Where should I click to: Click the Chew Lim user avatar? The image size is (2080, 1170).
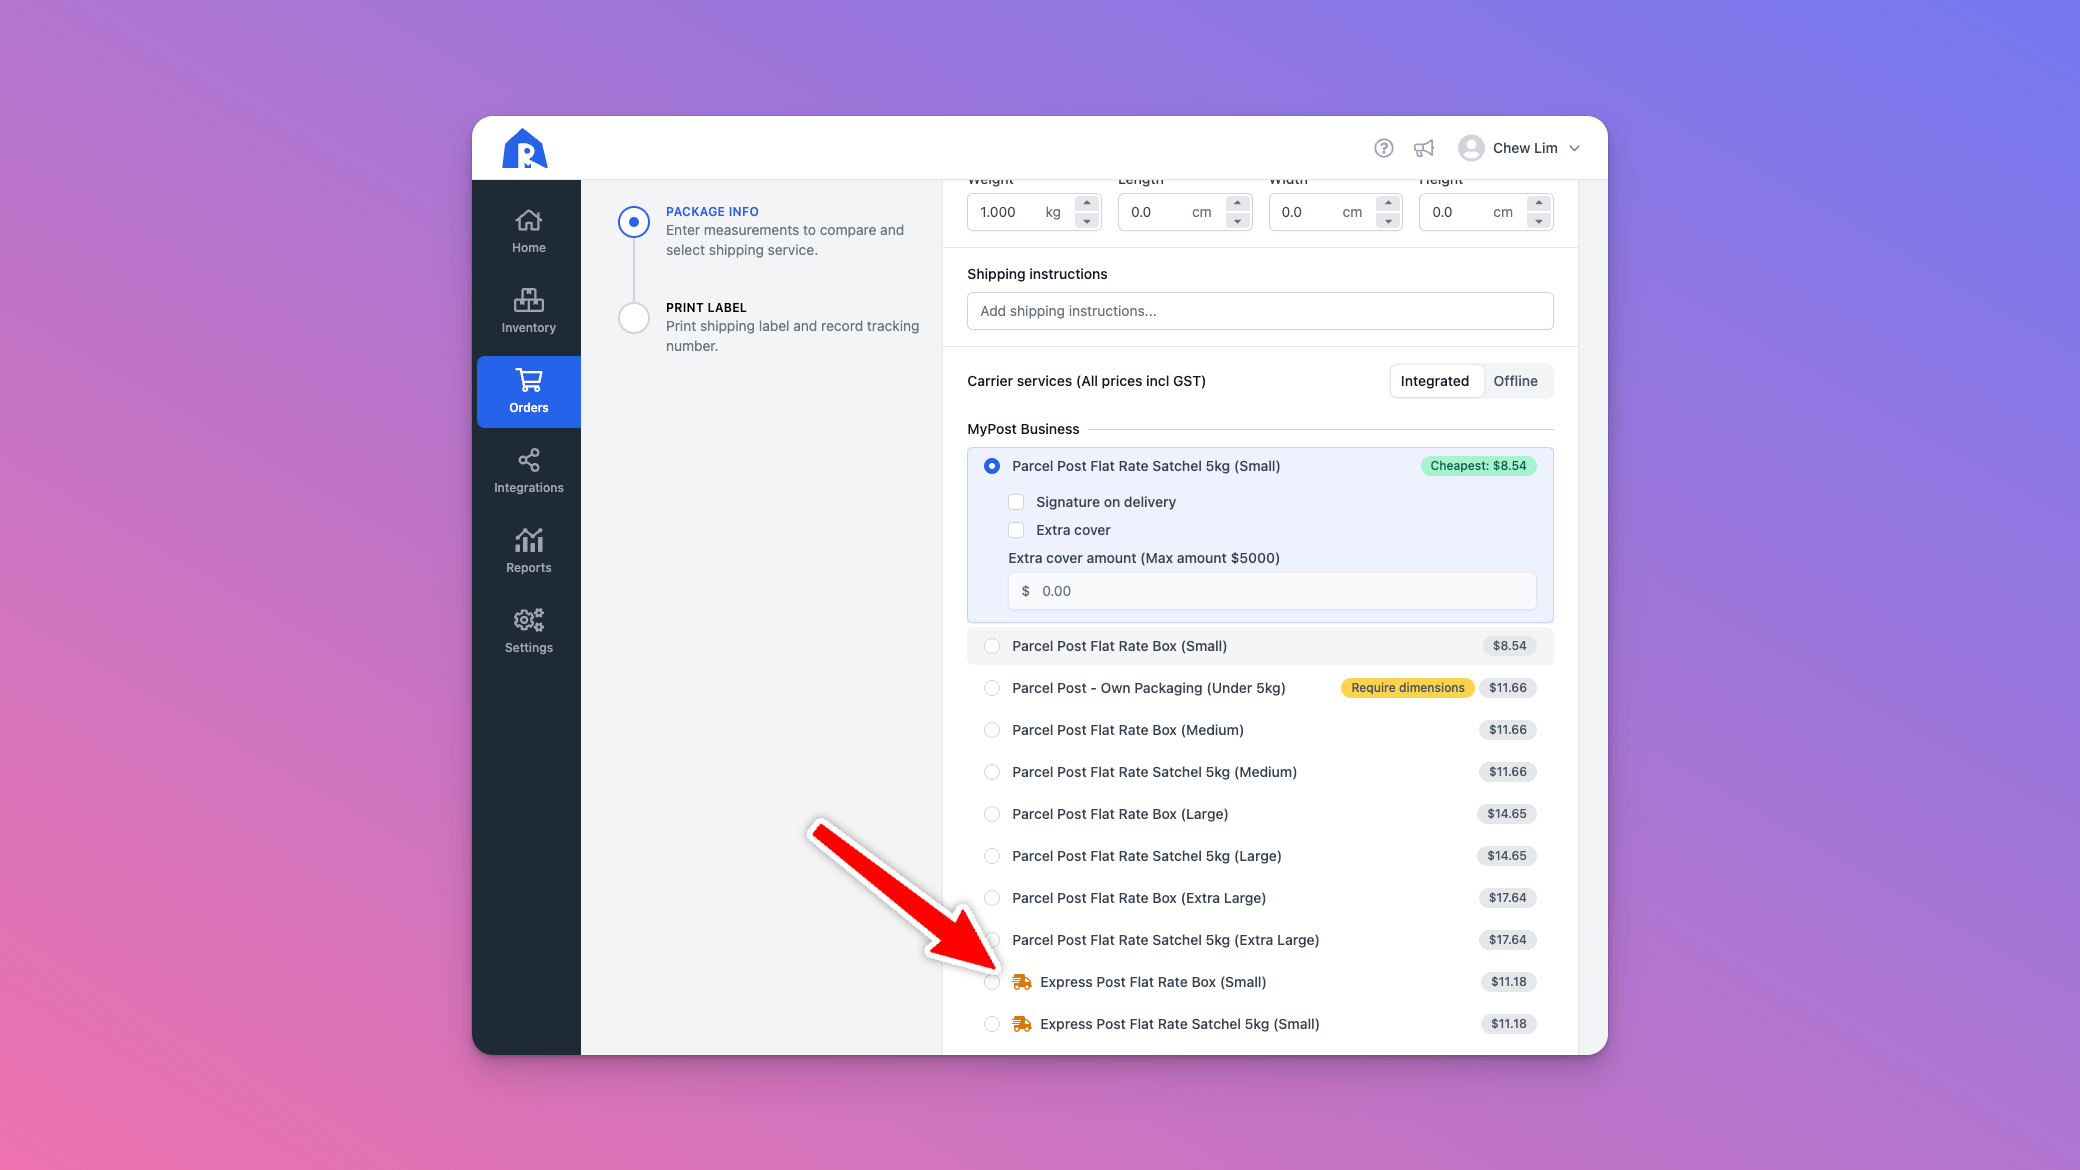(x=1471, y=148)
